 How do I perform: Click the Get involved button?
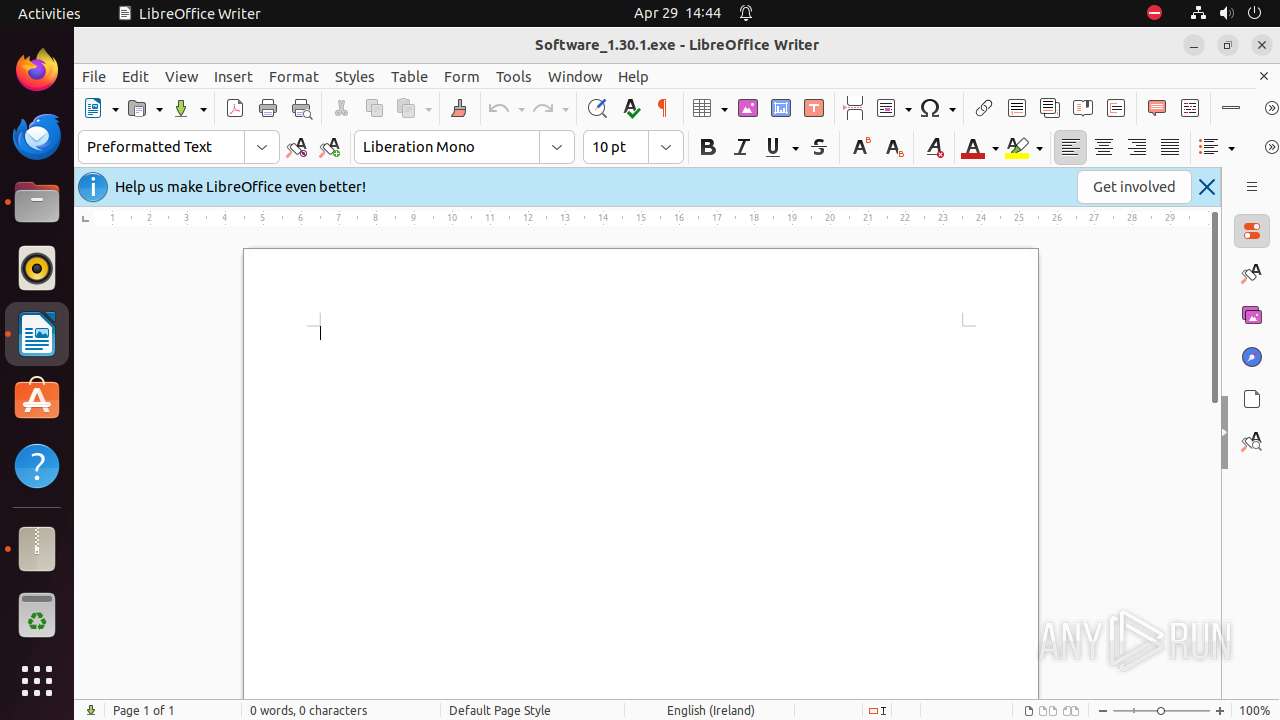pyautogui.click(x=1134, y=187)
